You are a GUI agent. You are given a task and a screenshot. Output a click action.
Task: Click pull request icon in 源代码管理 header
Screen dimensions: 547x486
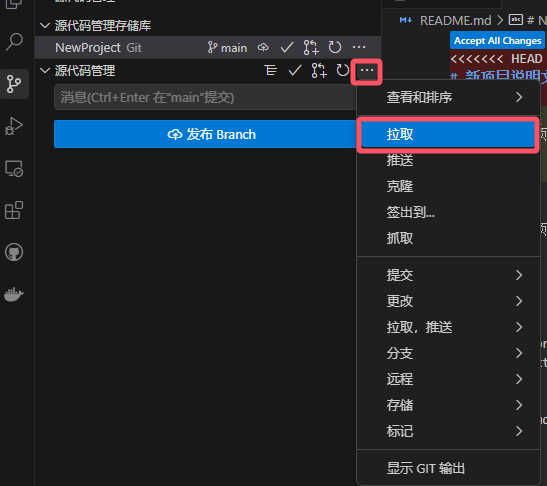click(319, 70)
